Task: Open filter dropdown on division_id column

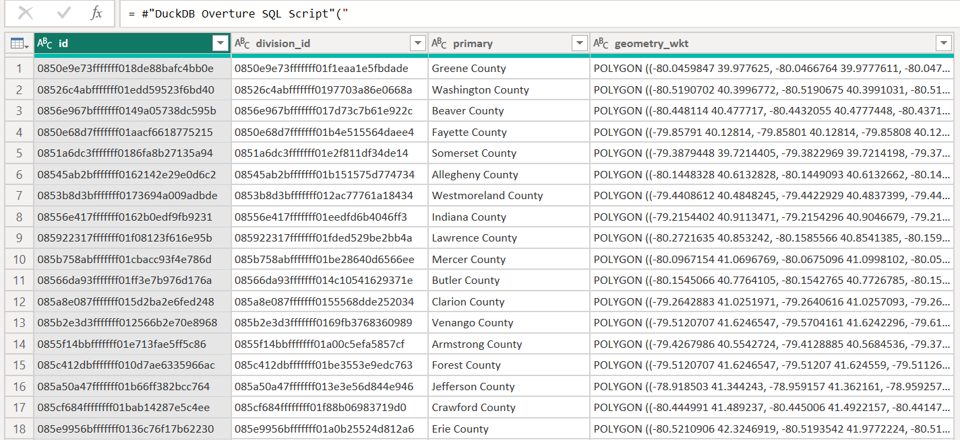Action: pos(418,43)
